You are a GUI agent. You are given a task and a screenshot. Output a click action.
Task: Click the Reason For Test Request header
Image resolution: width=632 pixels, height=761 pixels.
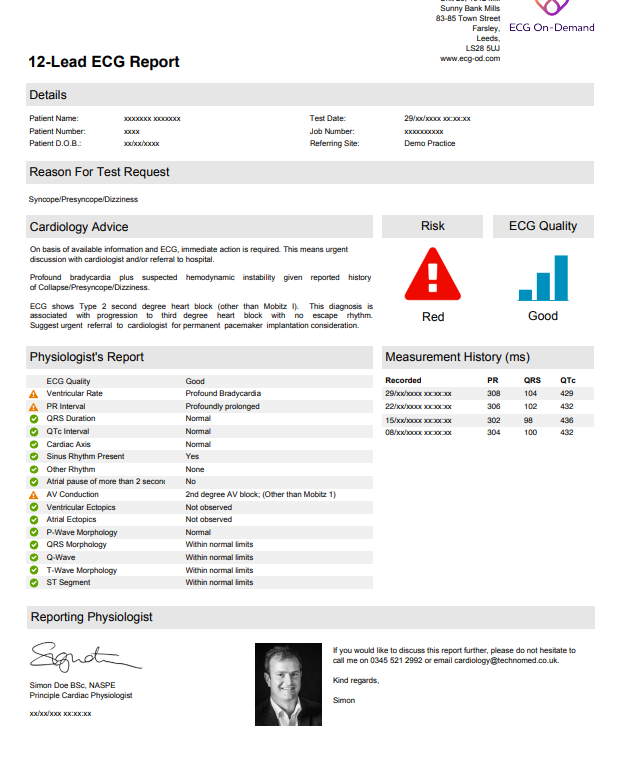99,172
